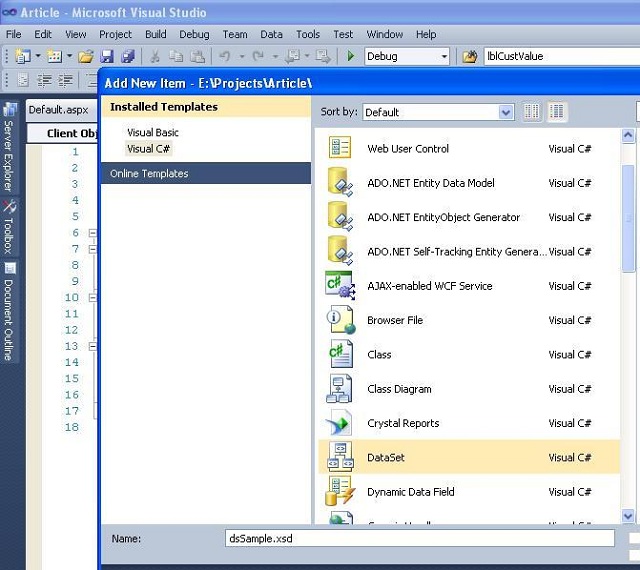Select the Browser File template icon
The image size is (640, 570).
click(x=340, y=320)
